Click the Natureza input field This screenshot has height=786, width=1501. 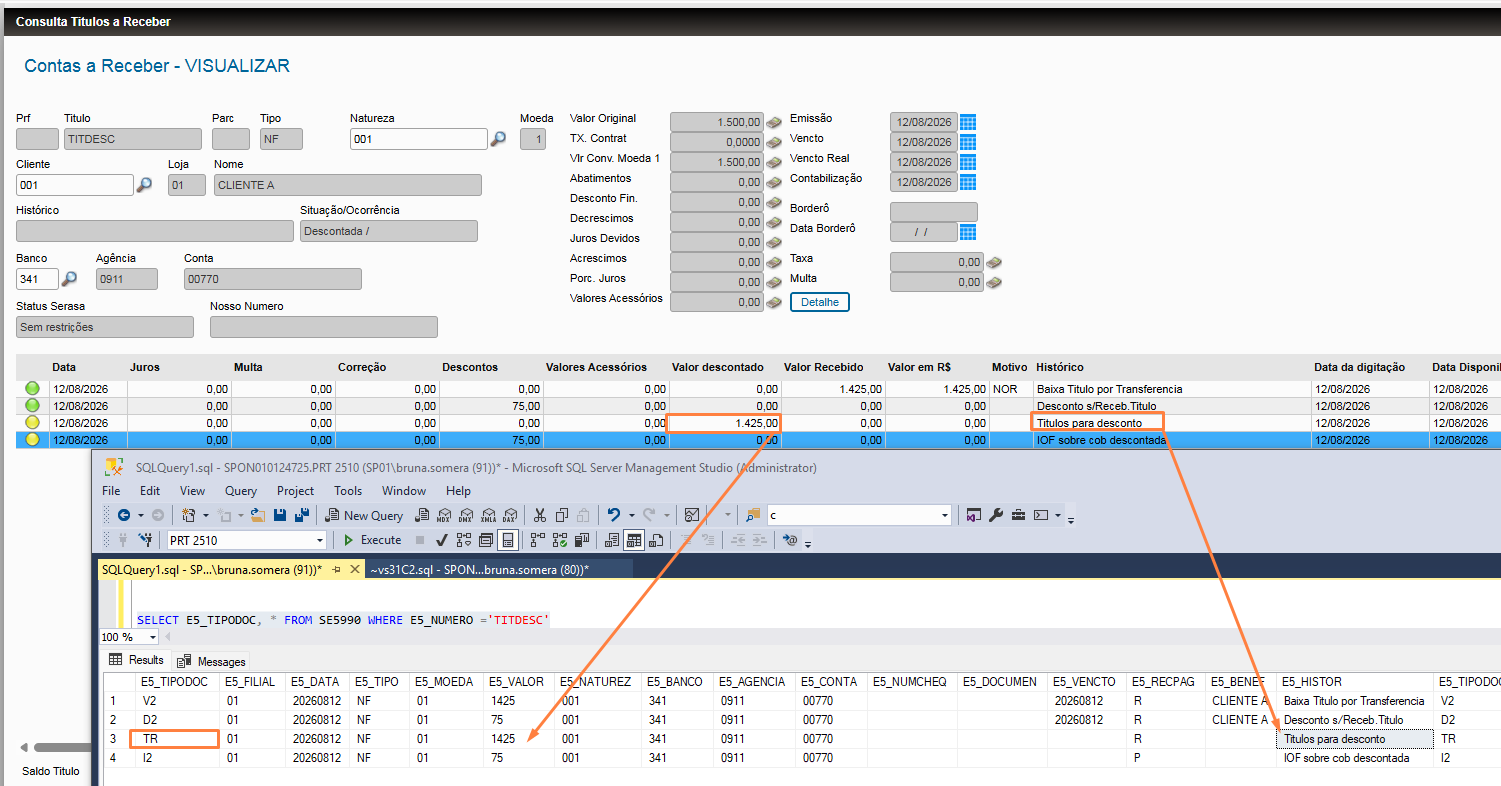point(418,139)
